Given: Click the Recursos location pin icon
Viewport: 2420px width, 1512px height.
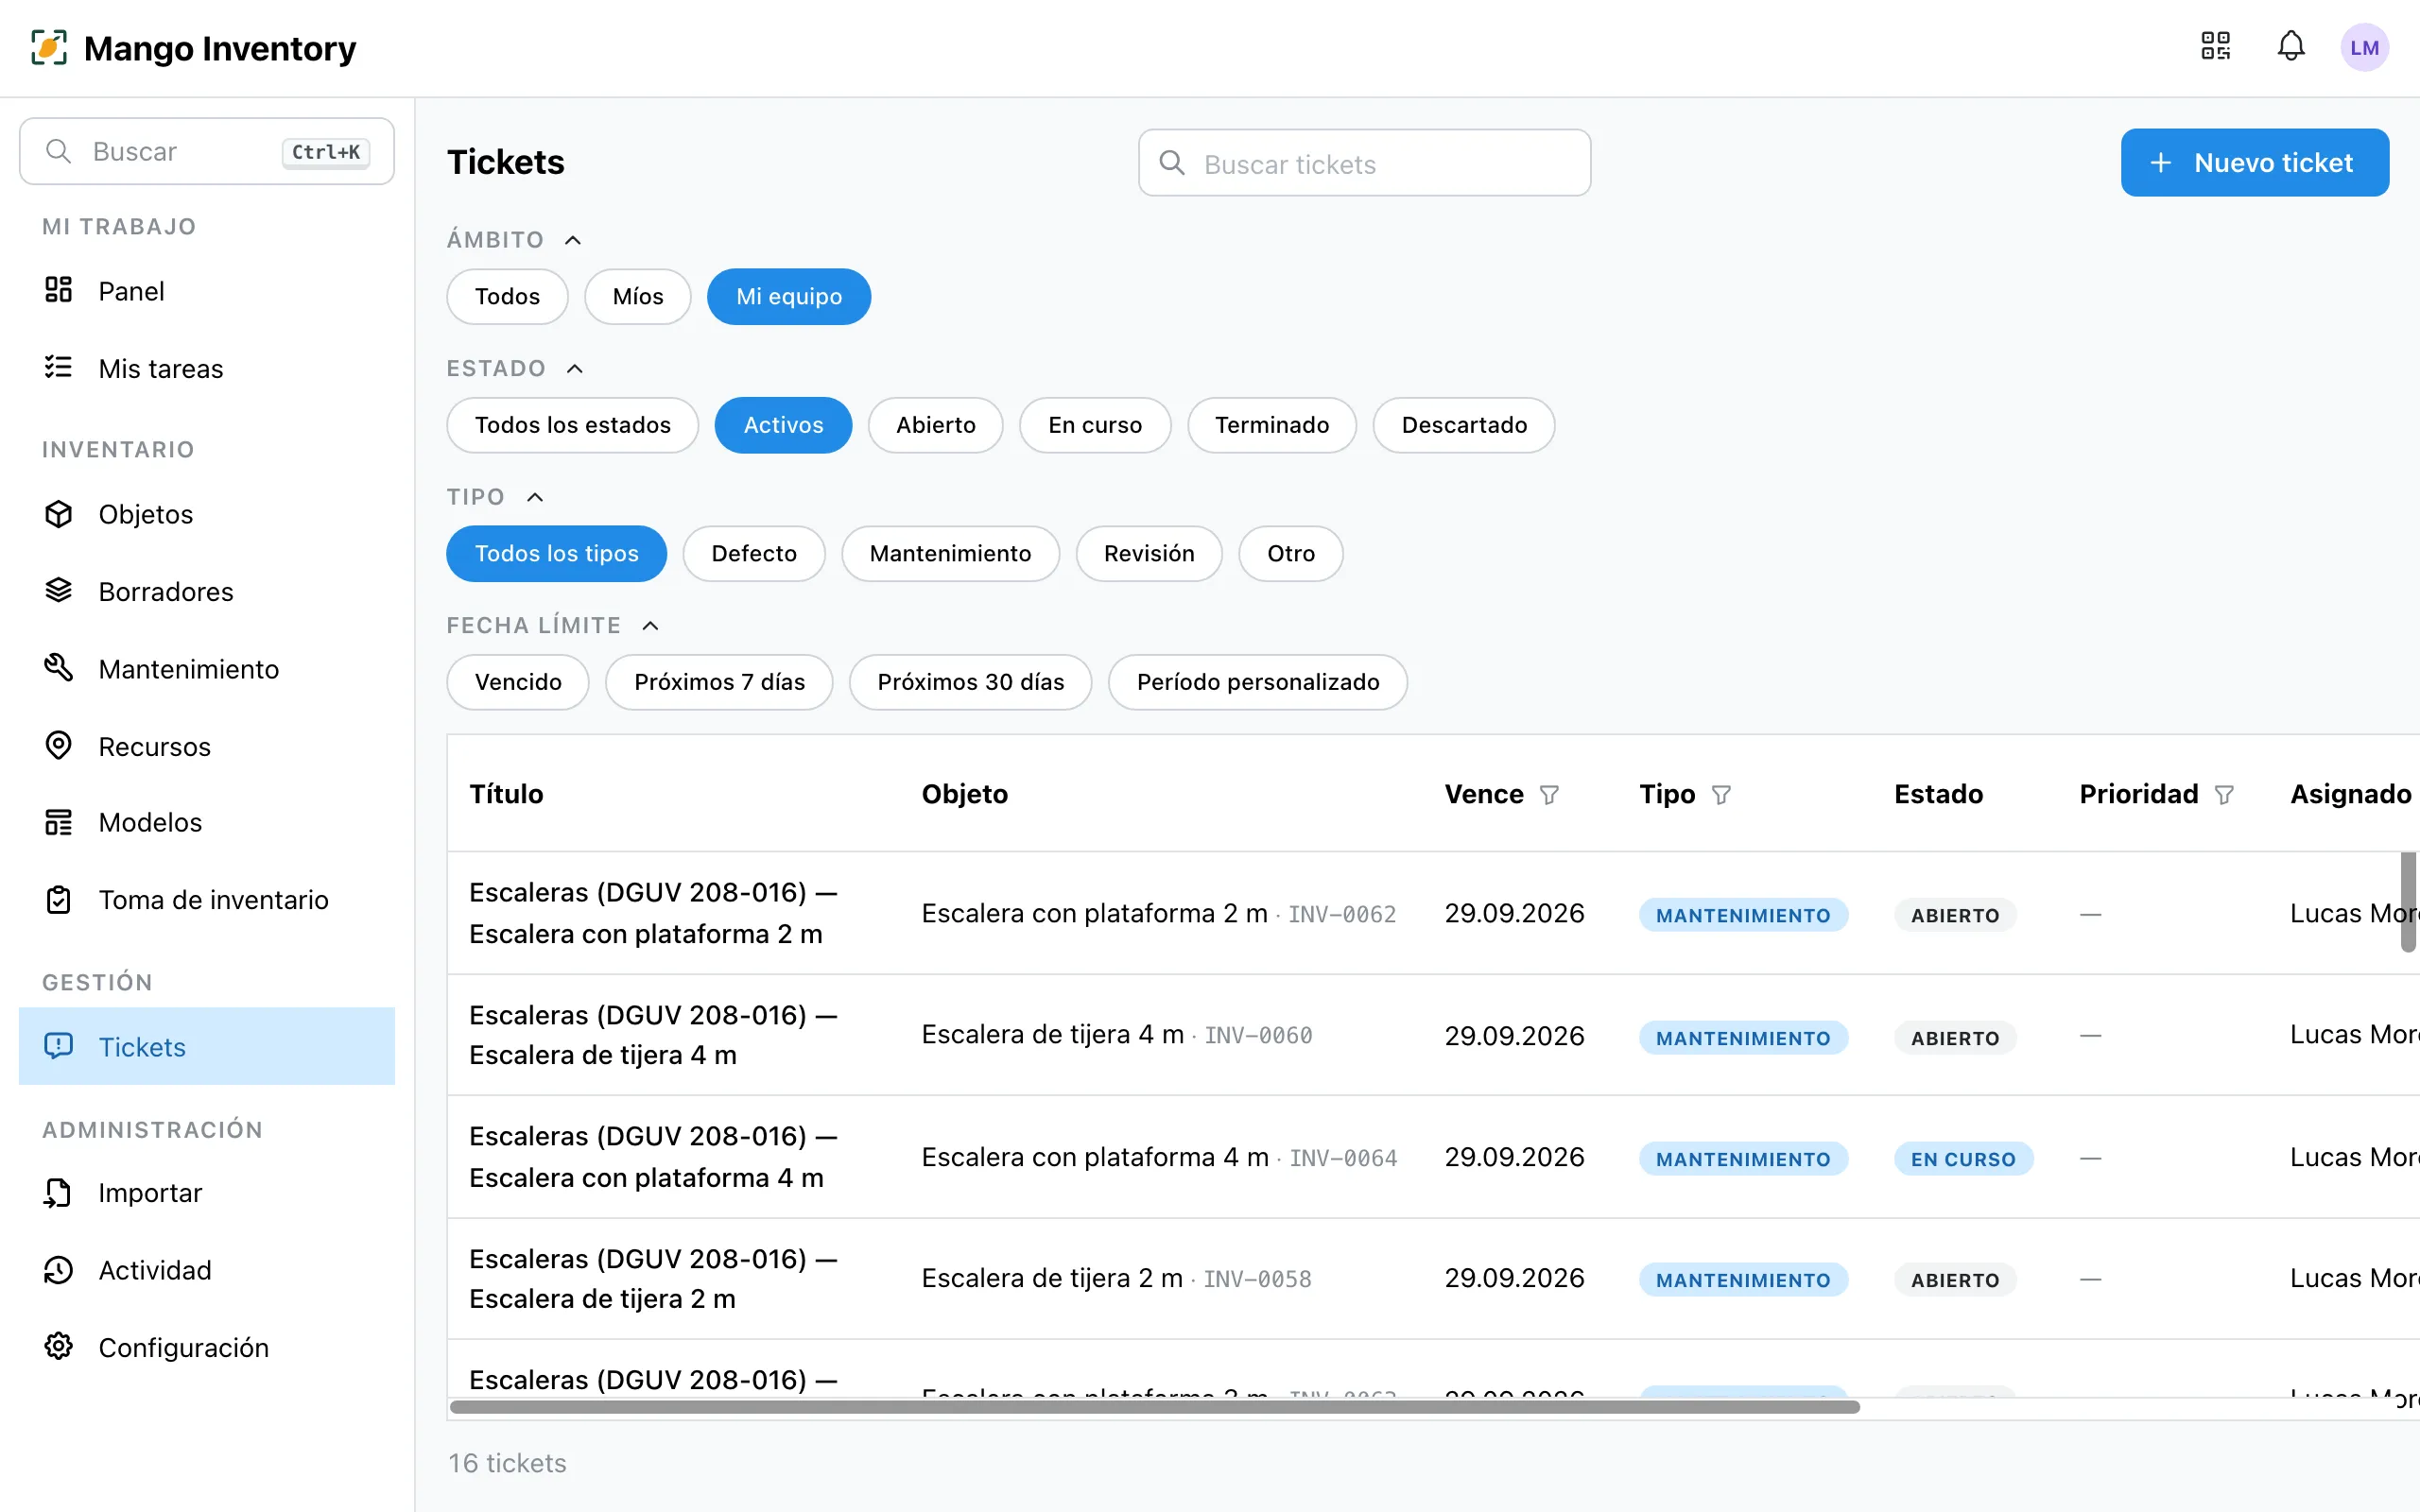Looking at the screenshot, I should 59,746.
